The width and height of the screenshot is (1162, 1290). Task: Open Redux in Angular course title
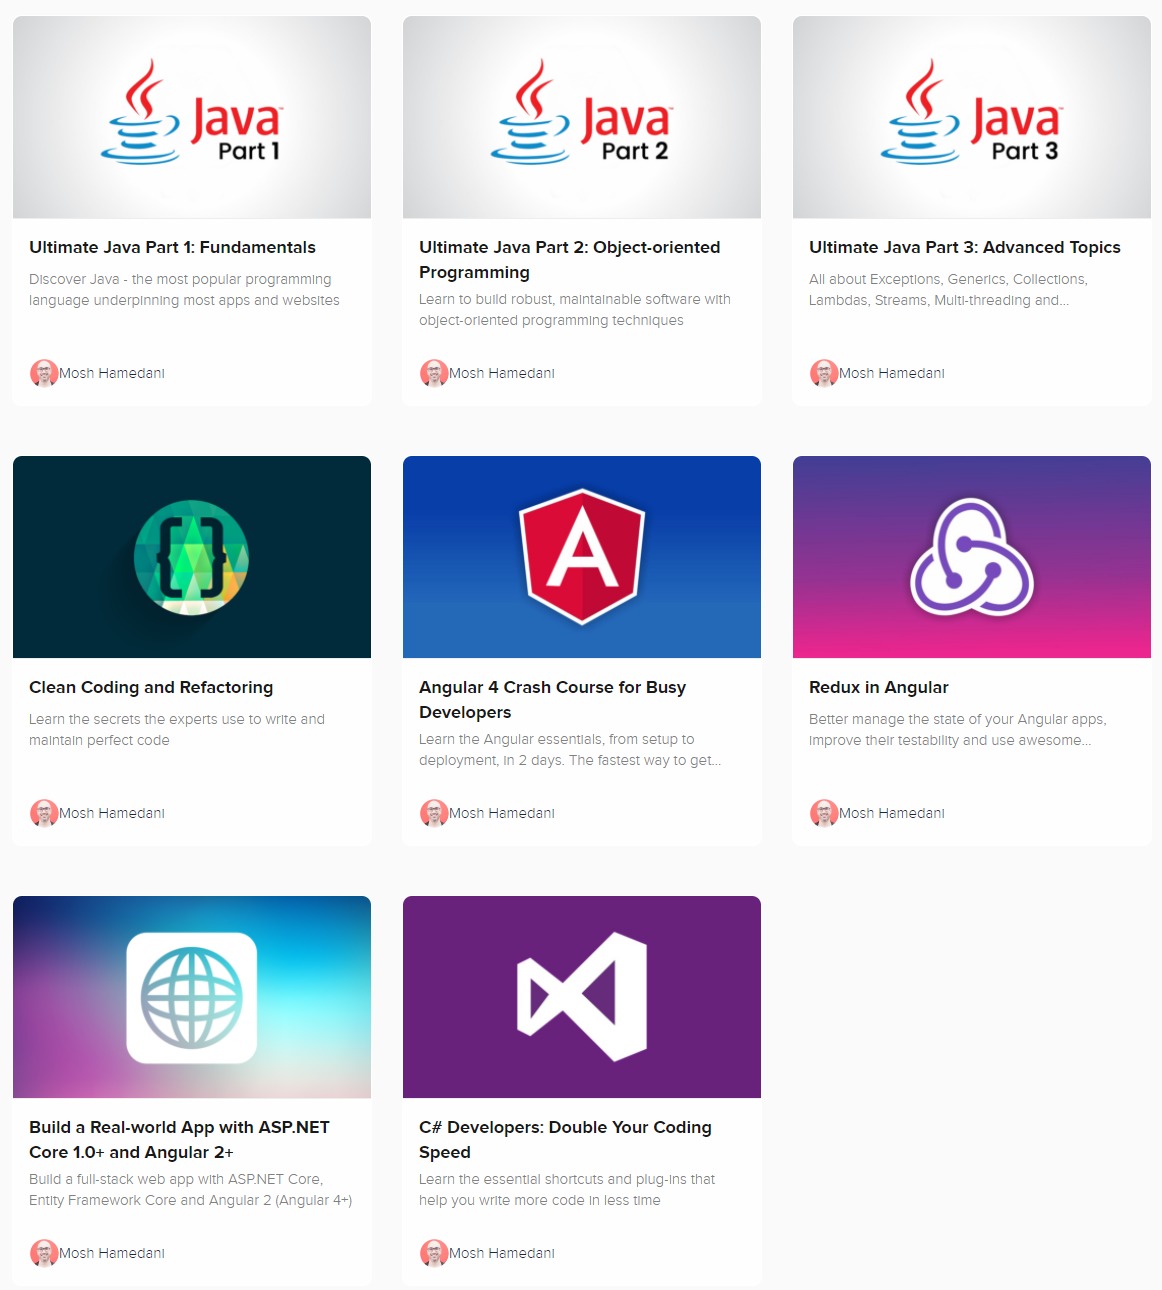click(x=879, y=687)
